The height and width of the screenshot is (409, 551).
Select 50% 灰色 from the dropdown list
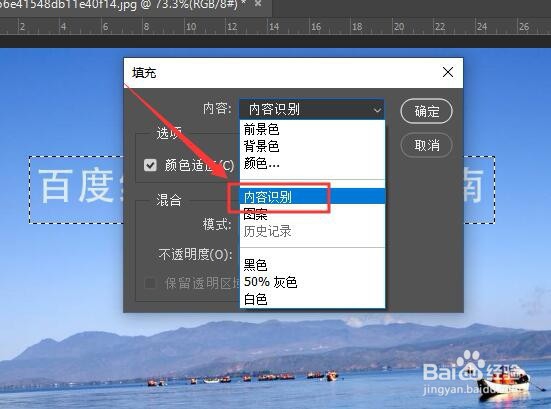[312, 282]
